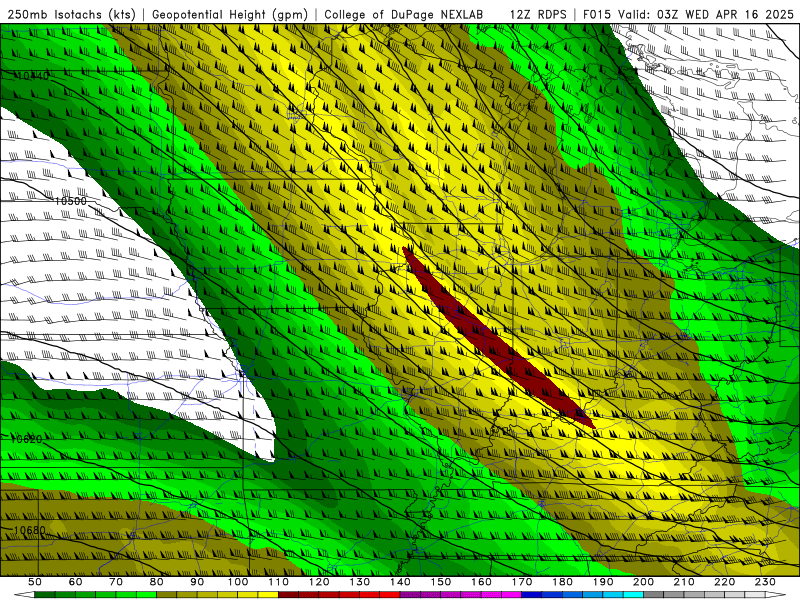This screenshot has height=600, width=800.
Task: Click the 150 value on the color scale
Action: point(441,582)
